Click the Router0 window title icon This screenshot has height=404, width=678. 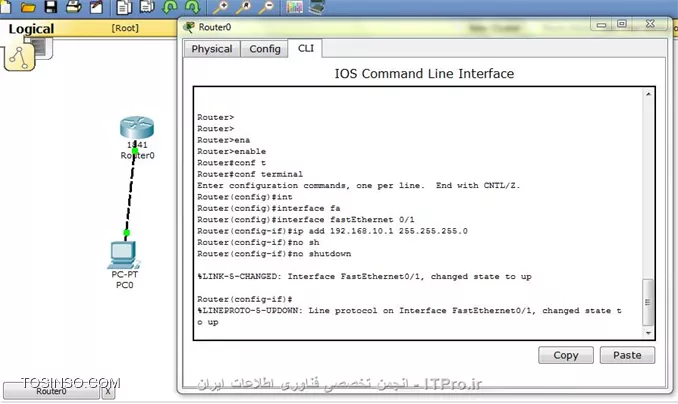click(x=189, y=27)
